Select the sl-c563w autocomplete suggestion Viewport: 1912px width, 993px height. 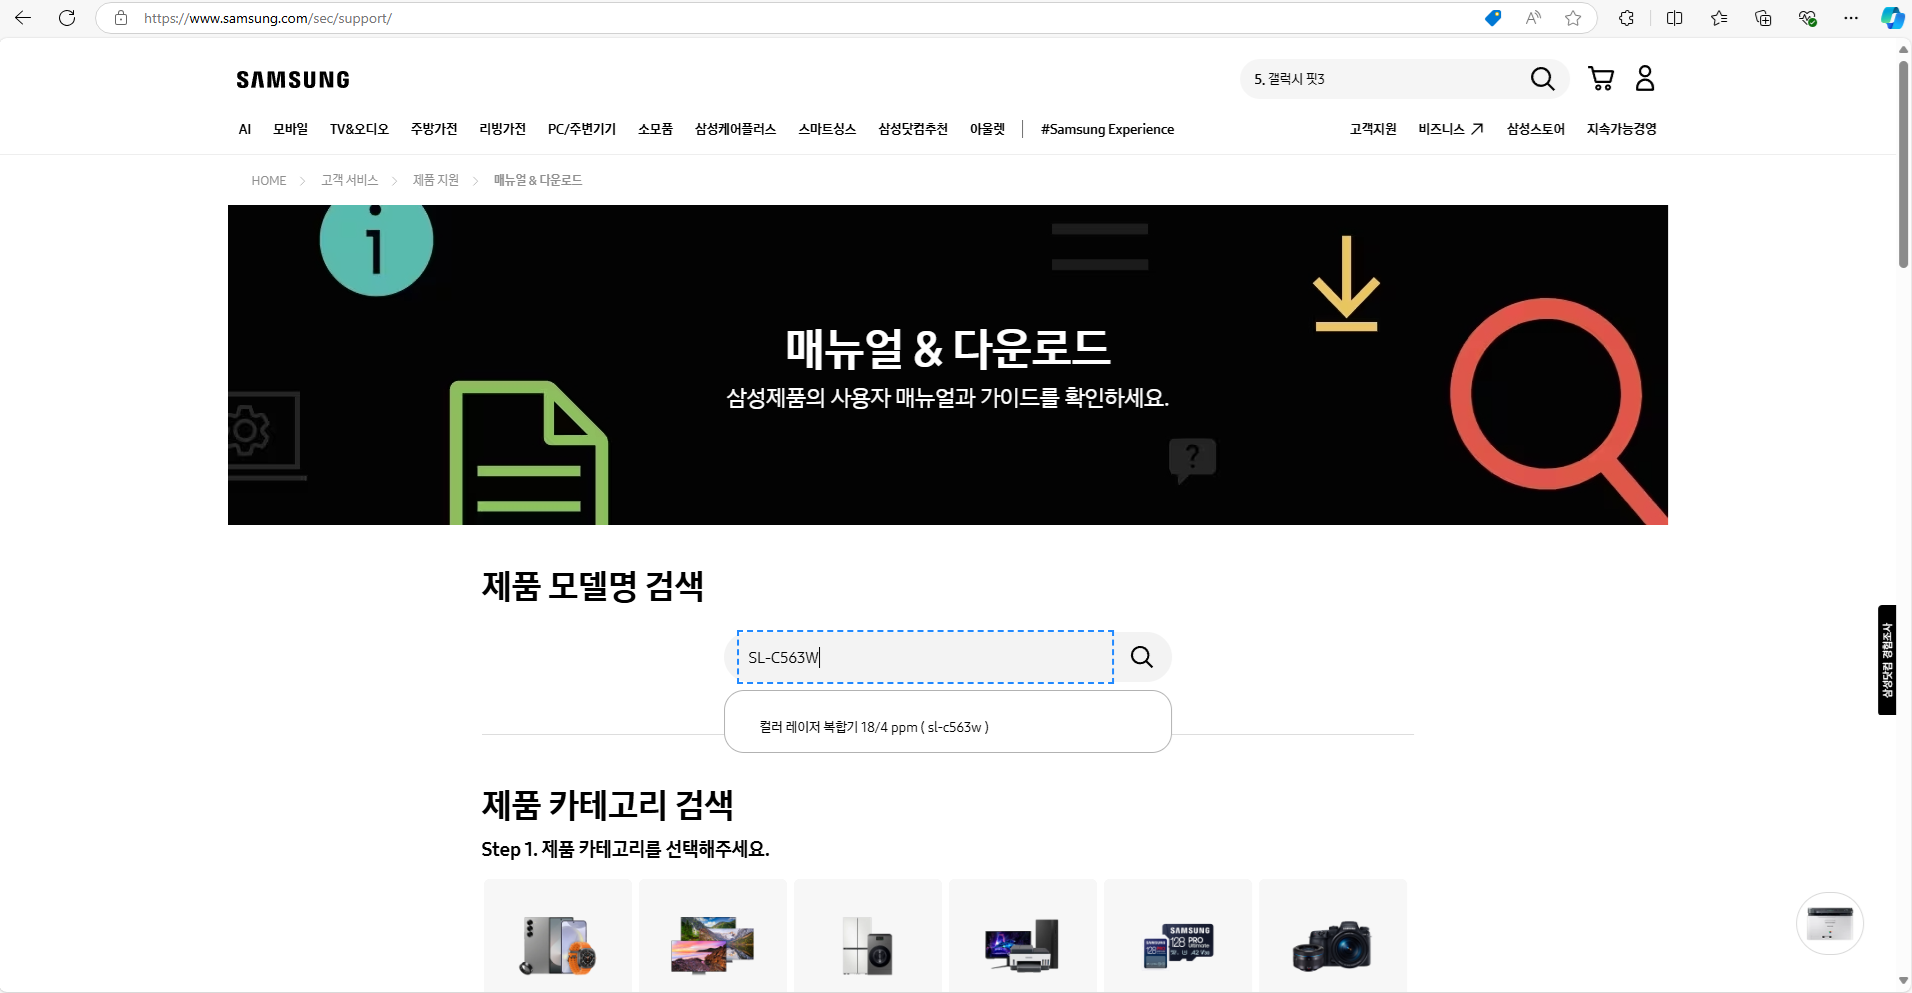pos(874,727)
